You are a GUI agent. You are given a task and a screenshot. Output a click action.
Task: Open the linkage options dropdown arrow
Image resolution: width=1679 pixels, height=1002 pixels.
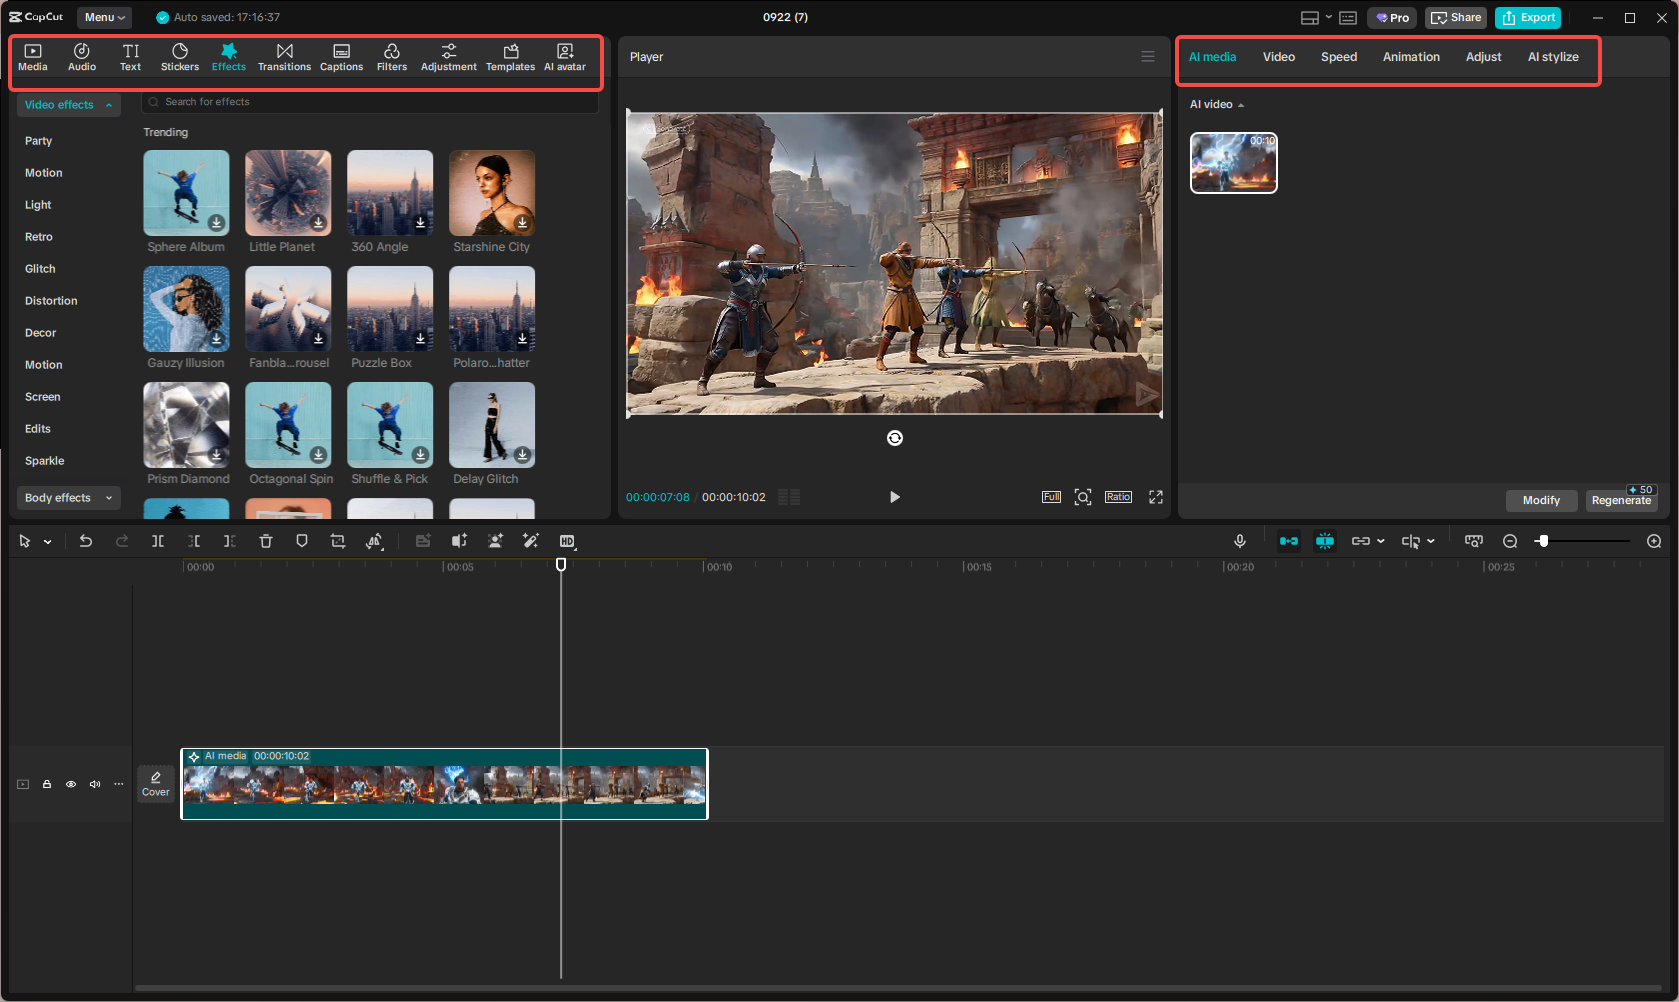point(1381,541)
